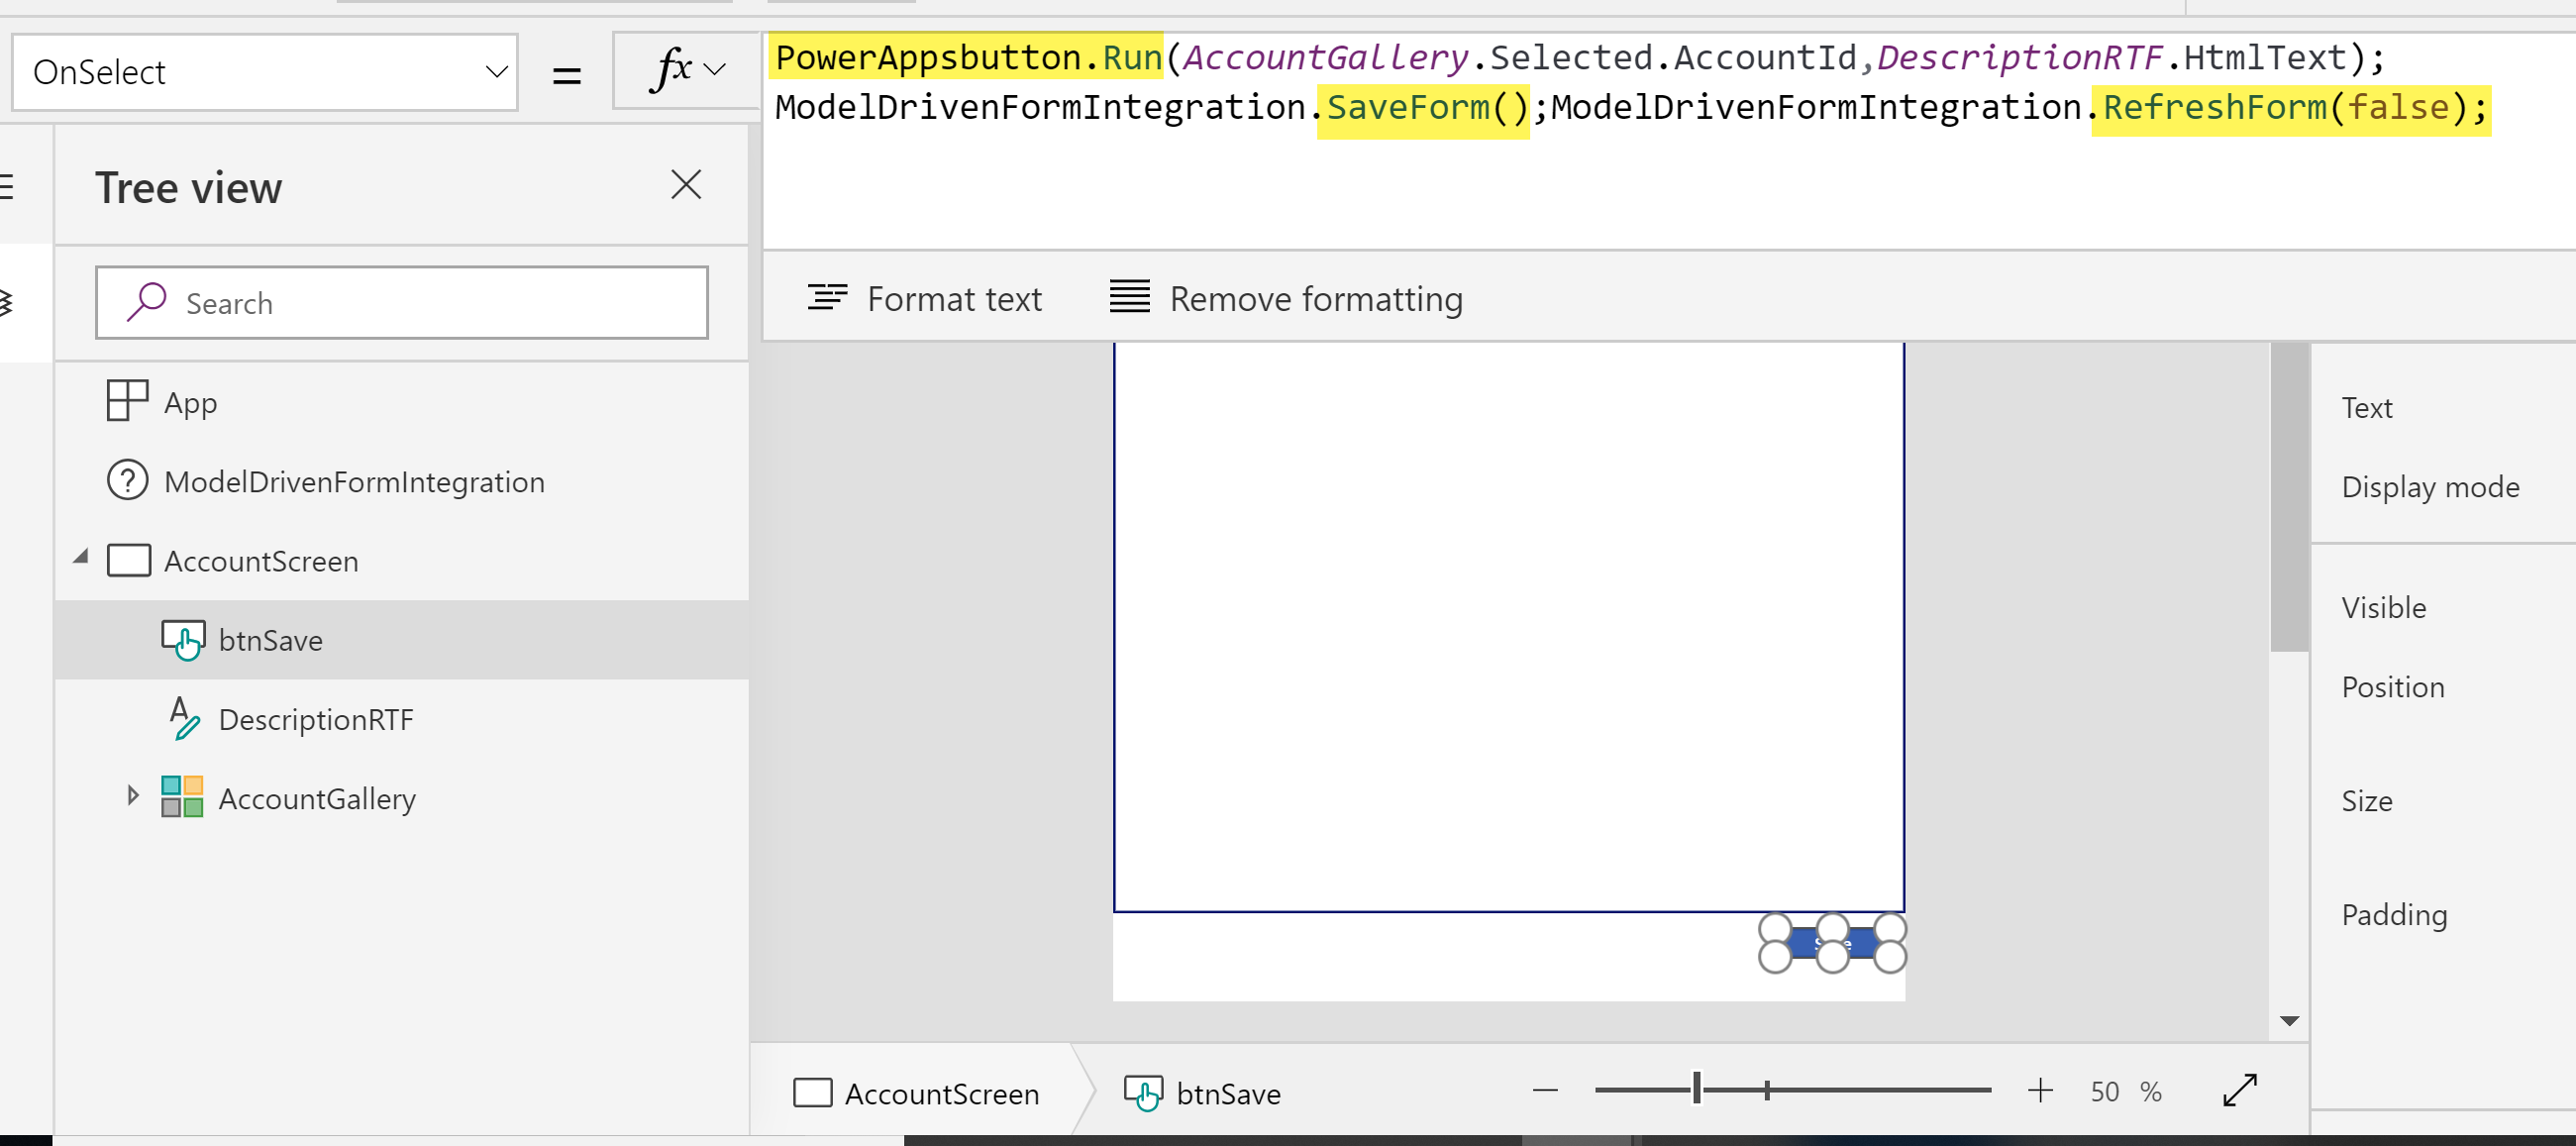Click the btnSave button control icon
This screenshot has height=1146, width=2576.
pyautogui.click(x=183, y=640)
